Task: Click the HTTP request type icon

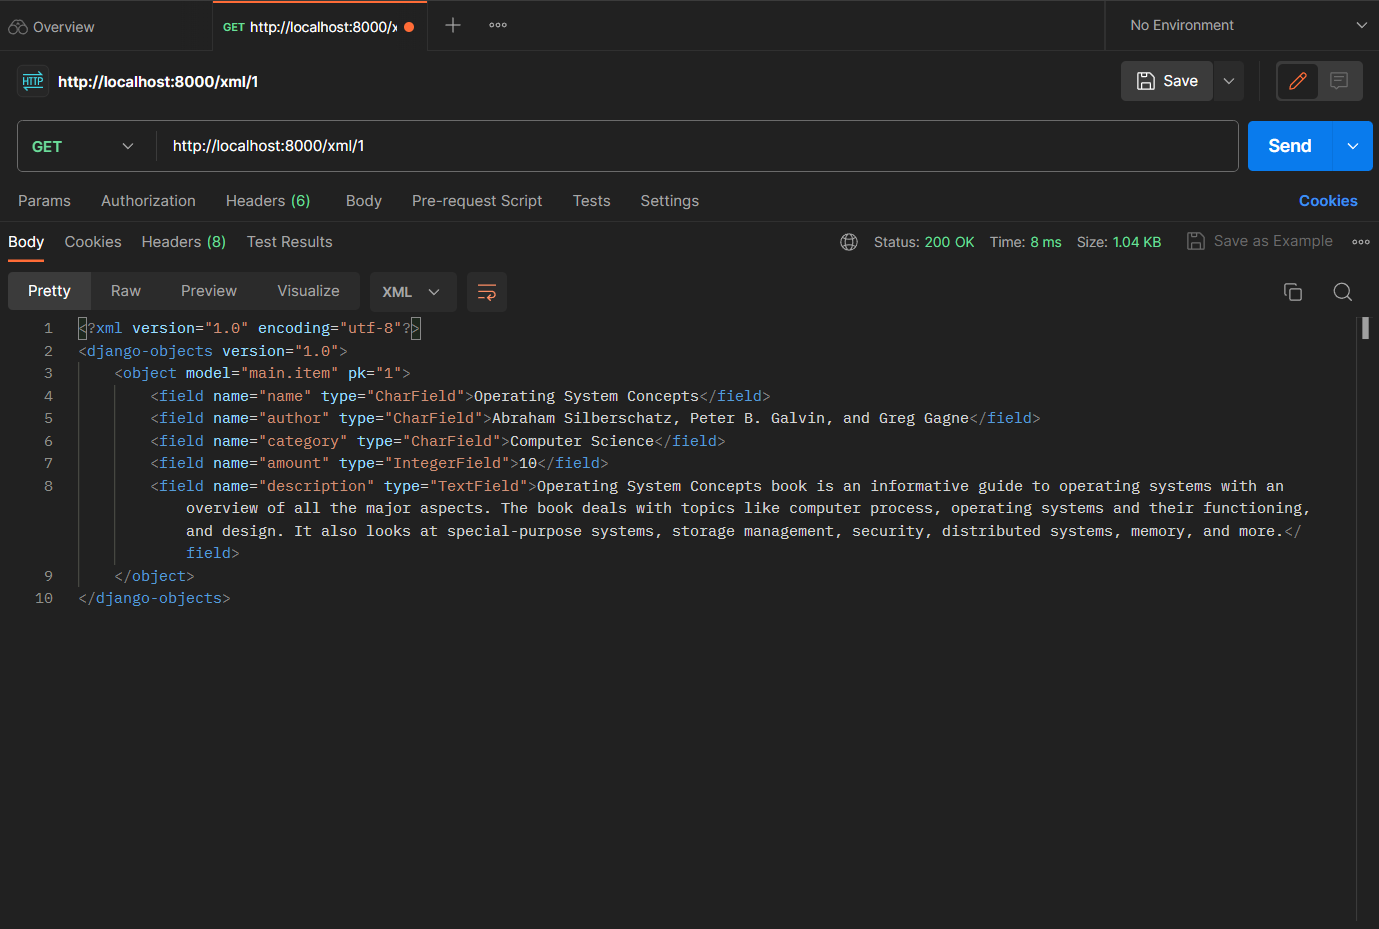Action: (x=33, y=81)
